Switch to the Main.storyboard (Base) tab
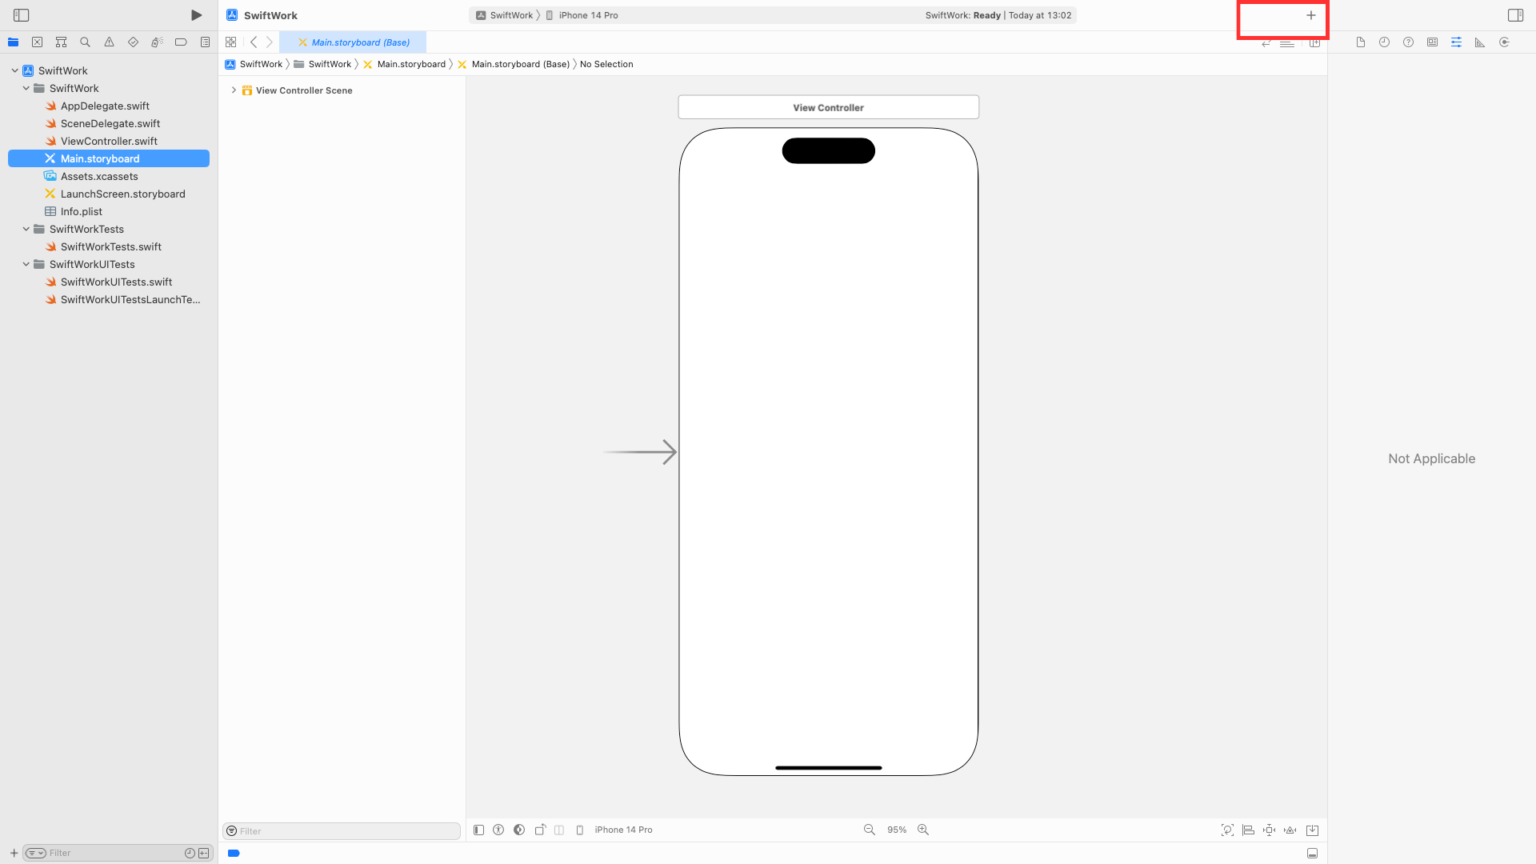The height and width of the screenshot is (864, 1536). [354, 42]
